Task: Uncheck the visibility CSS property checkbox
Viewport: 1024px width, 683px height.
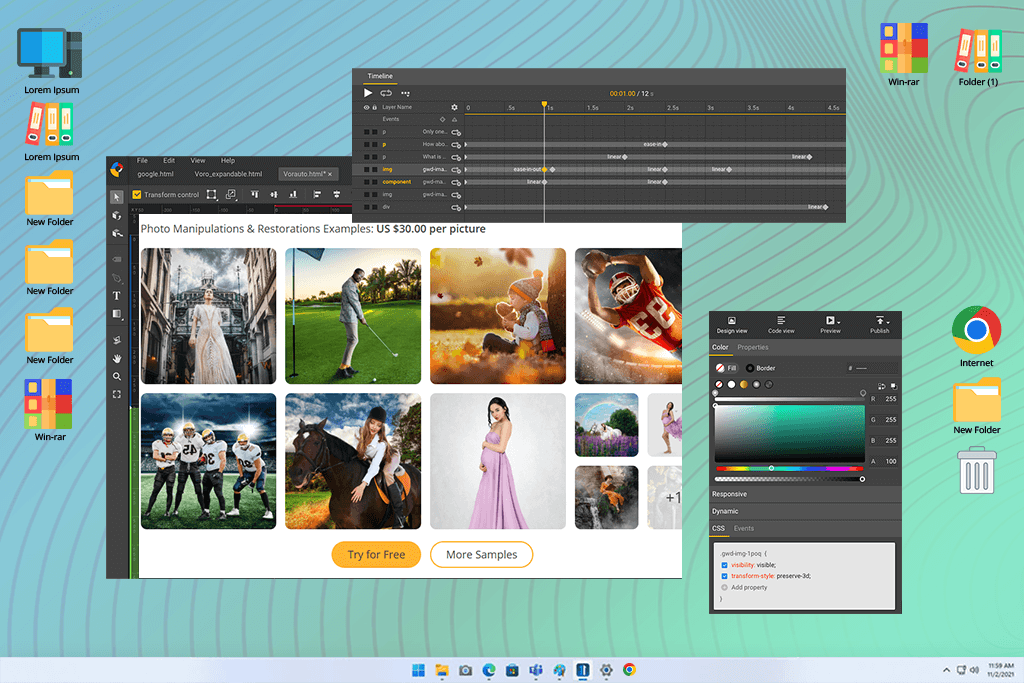Action: tap(725, 565)
